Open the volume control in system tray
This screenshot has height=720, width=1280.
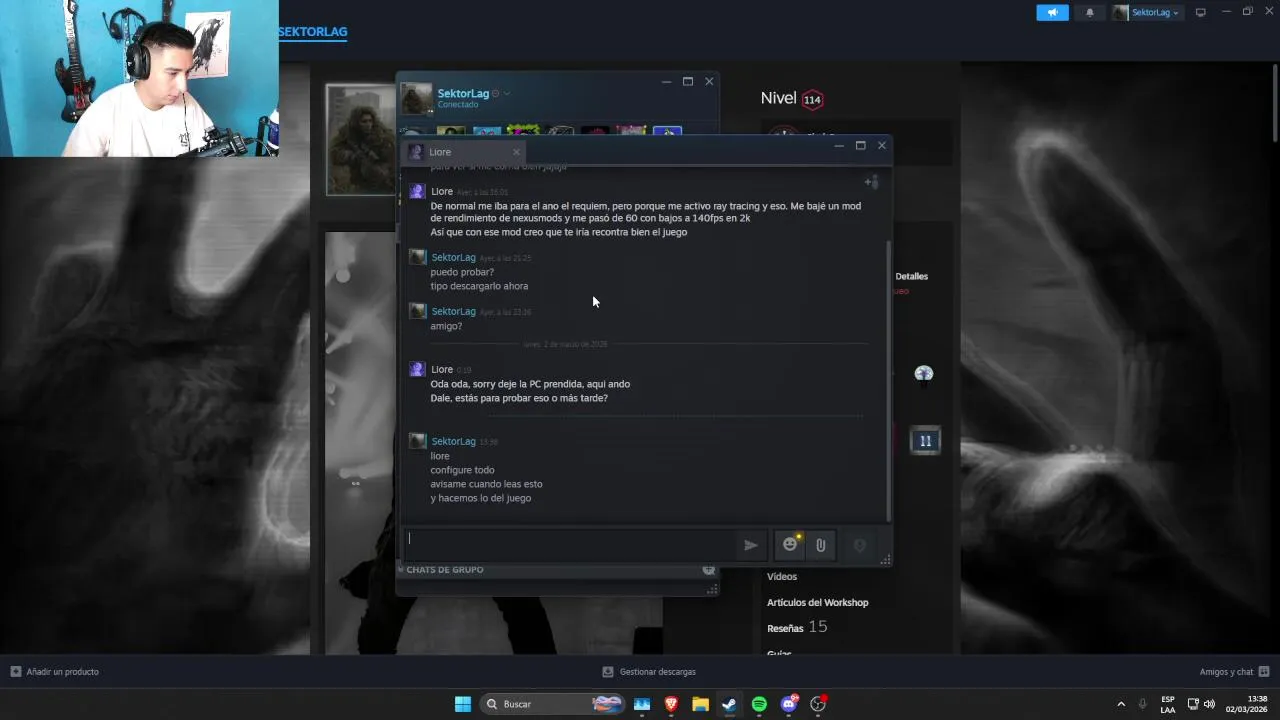[1210, 704]
